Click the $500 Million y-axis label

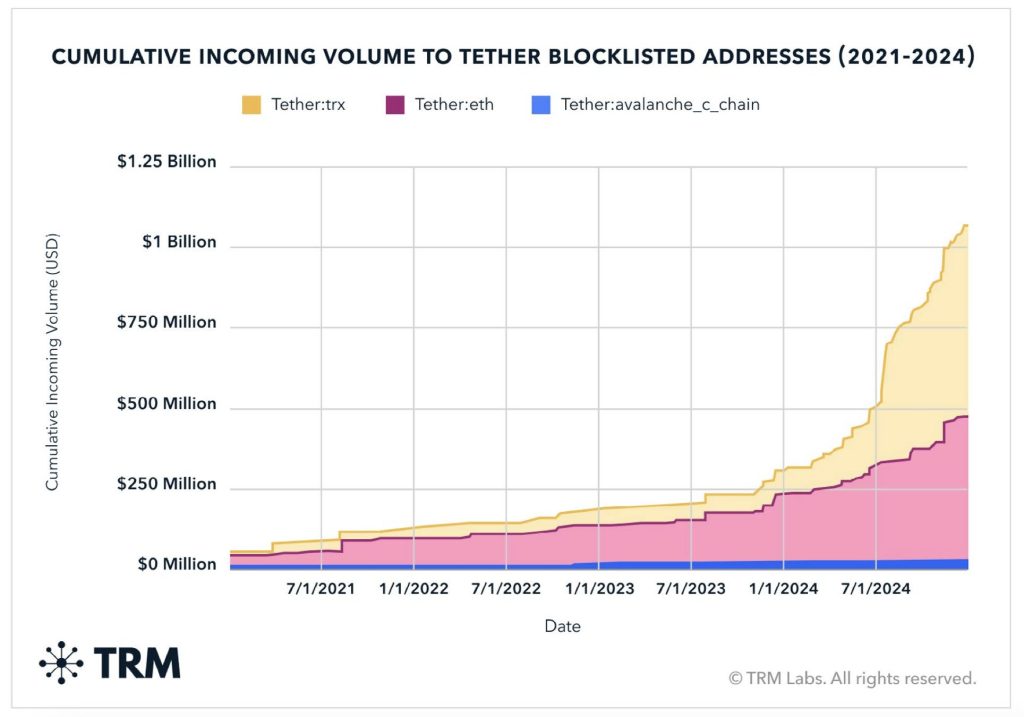point(167,403)
